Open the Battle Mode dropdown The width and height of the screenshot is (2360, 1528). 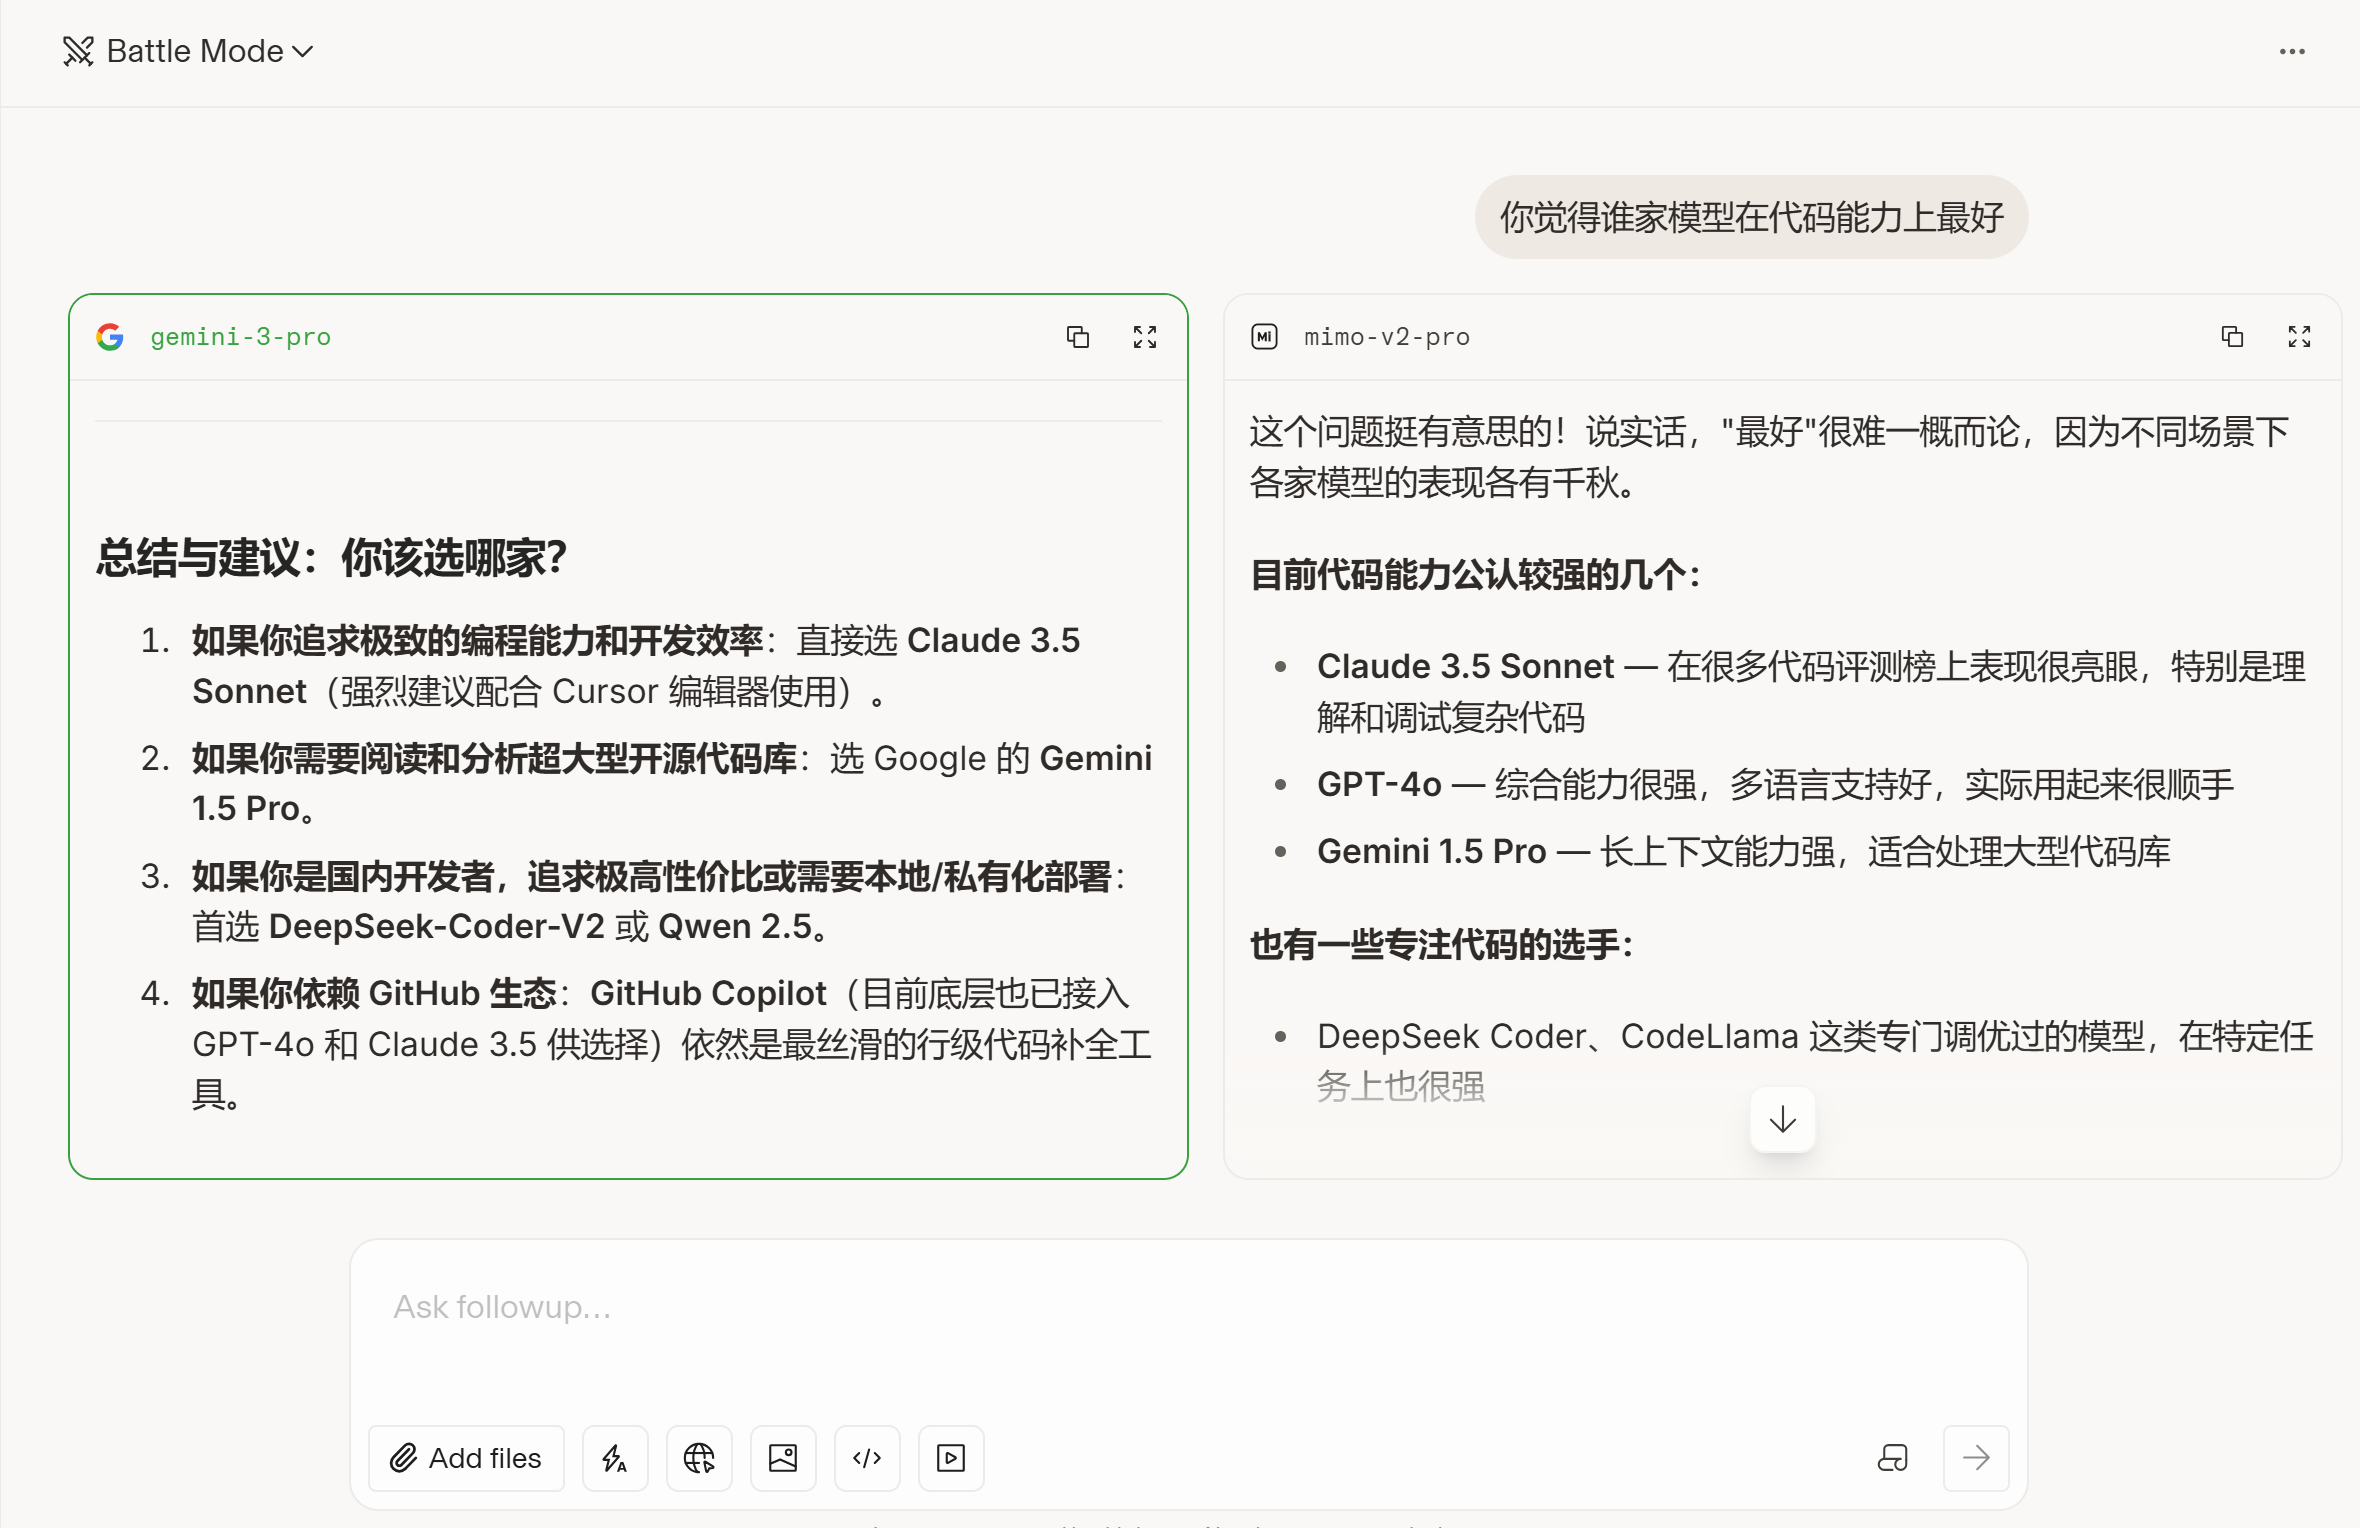coord(189,51)
